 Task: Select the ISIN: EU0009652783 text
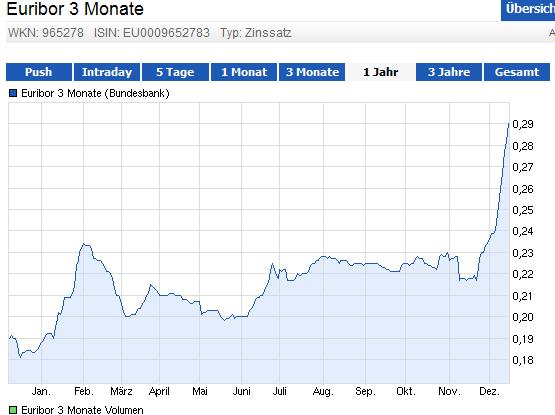point(152,33)
